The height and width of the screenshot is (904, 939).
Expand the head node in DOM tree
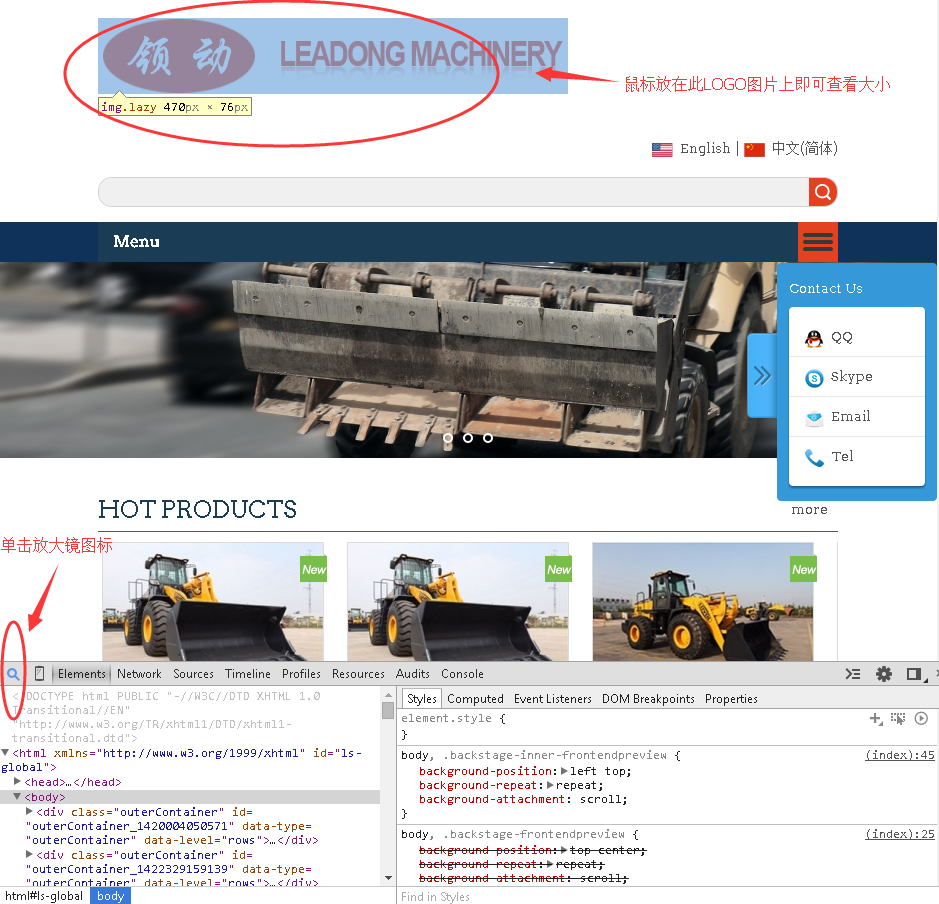pyautogui.click(x=18, y=782)
